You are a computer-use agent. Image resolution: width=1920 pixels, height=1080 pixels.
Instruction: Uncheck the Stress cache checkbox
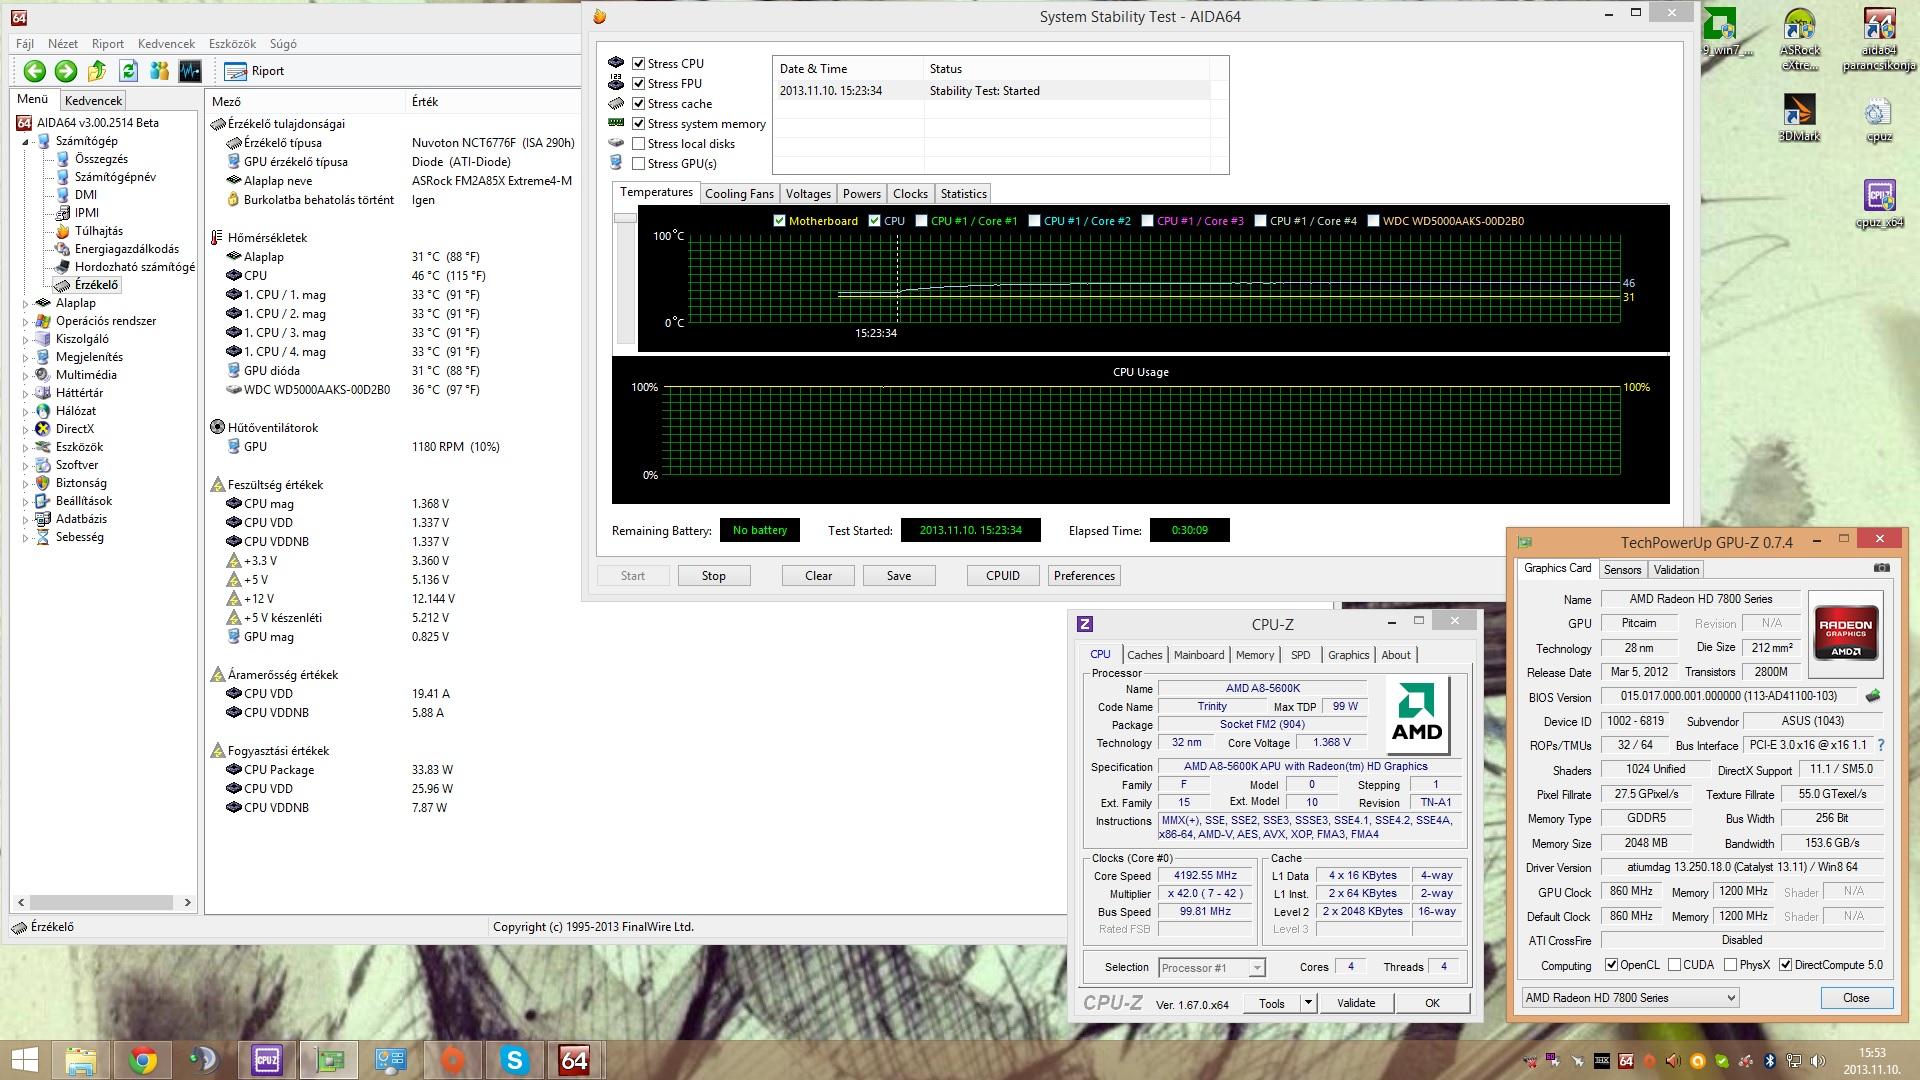click(x=638, y=103)
